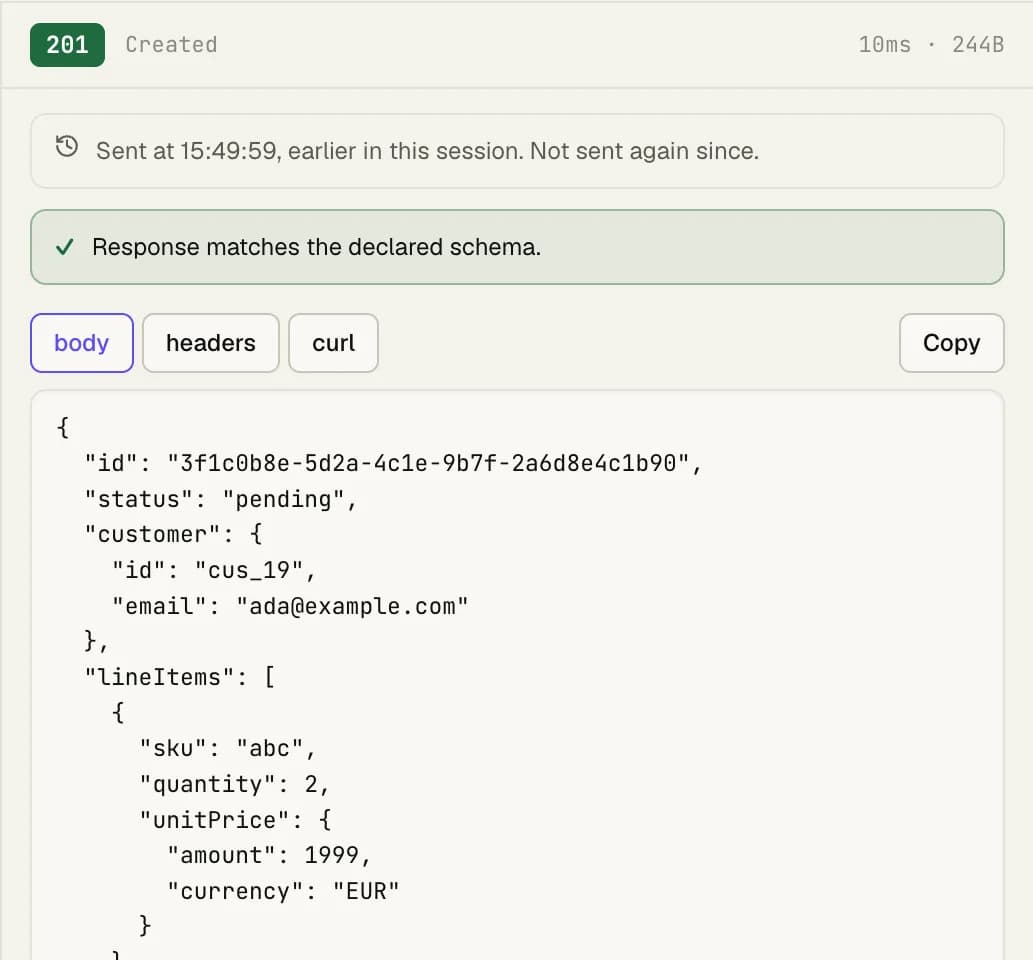Viewport: 1033px width, 960px height.
Task: Click the "lineItems": [ line
Action: (180, 677)
